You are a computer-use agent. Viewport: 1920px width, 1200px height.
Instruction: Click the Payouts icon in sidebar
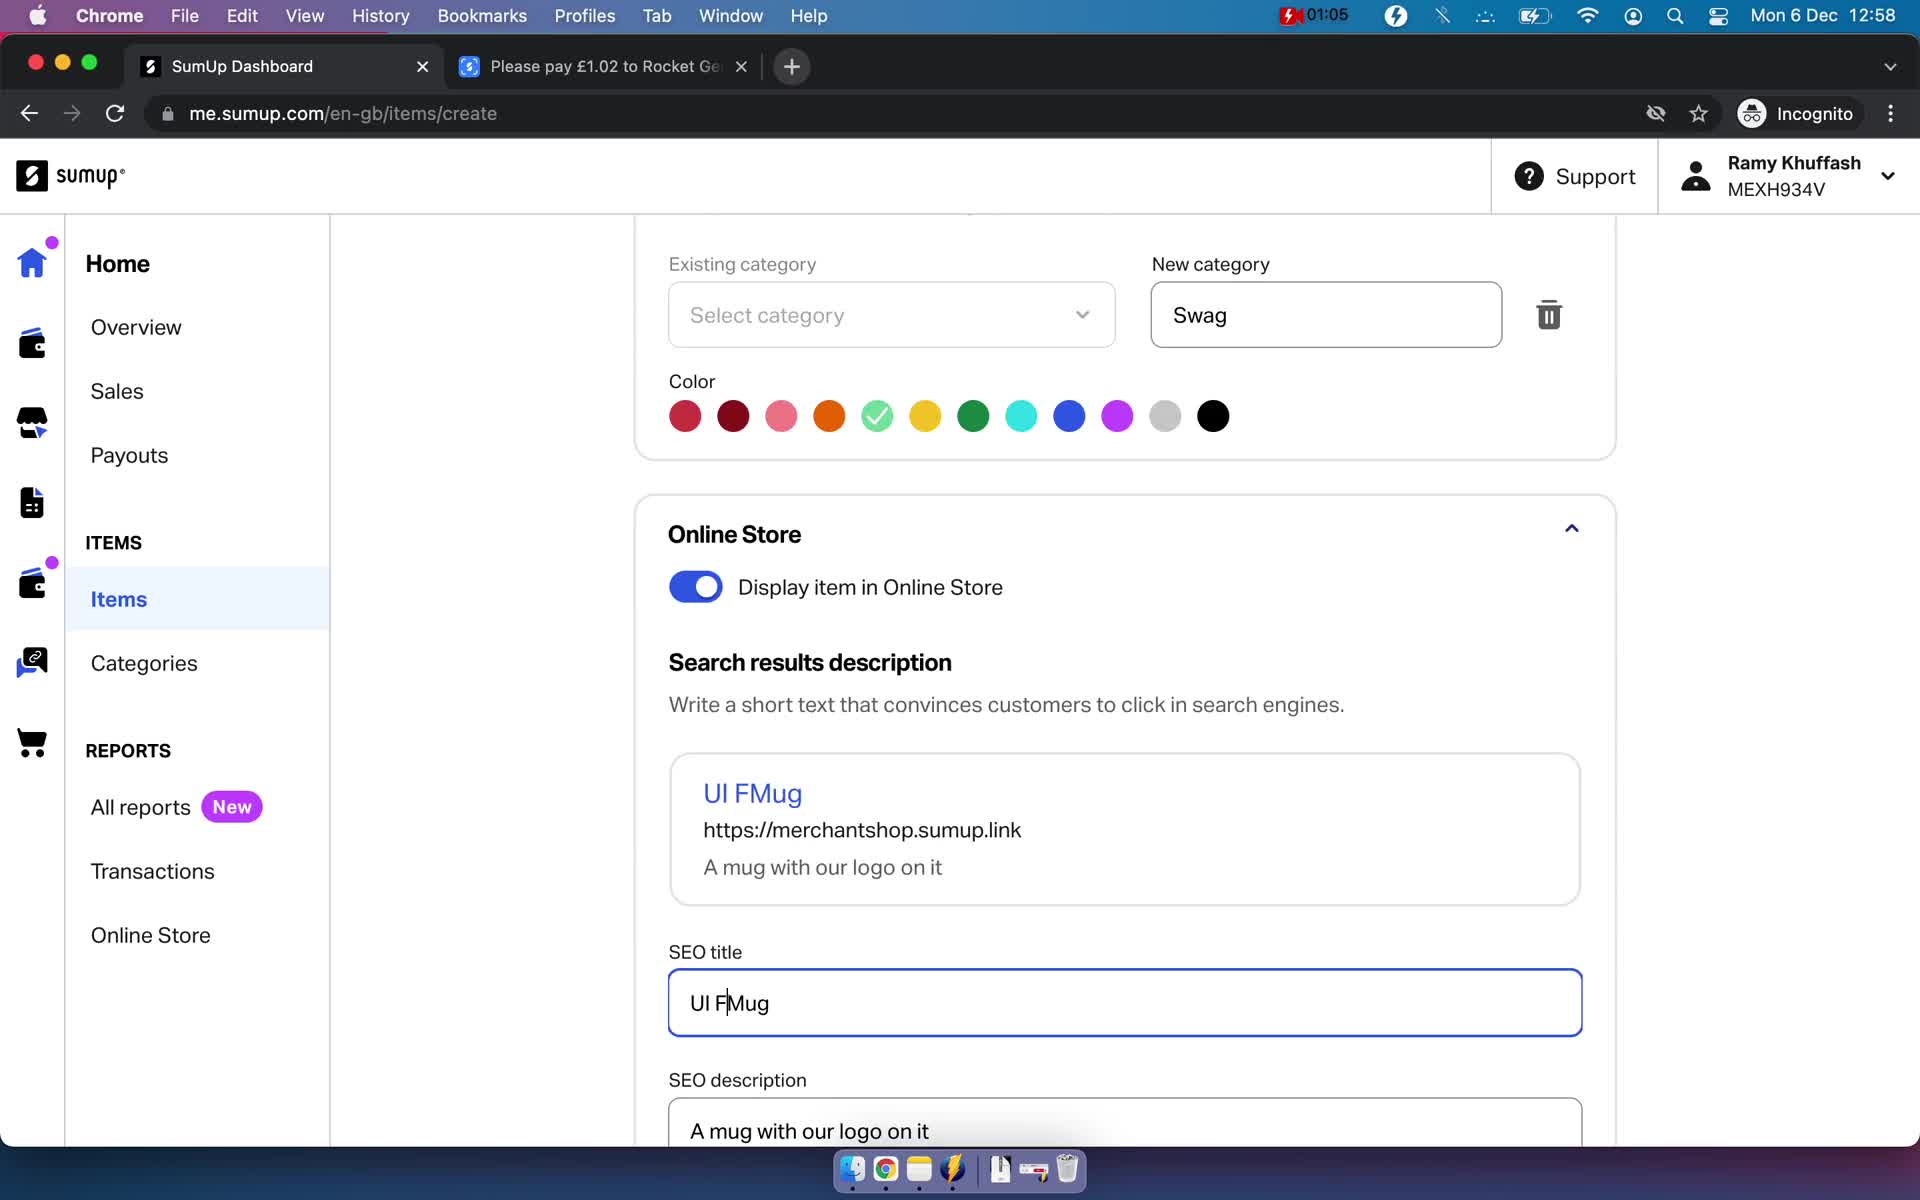tap(129, 455)
